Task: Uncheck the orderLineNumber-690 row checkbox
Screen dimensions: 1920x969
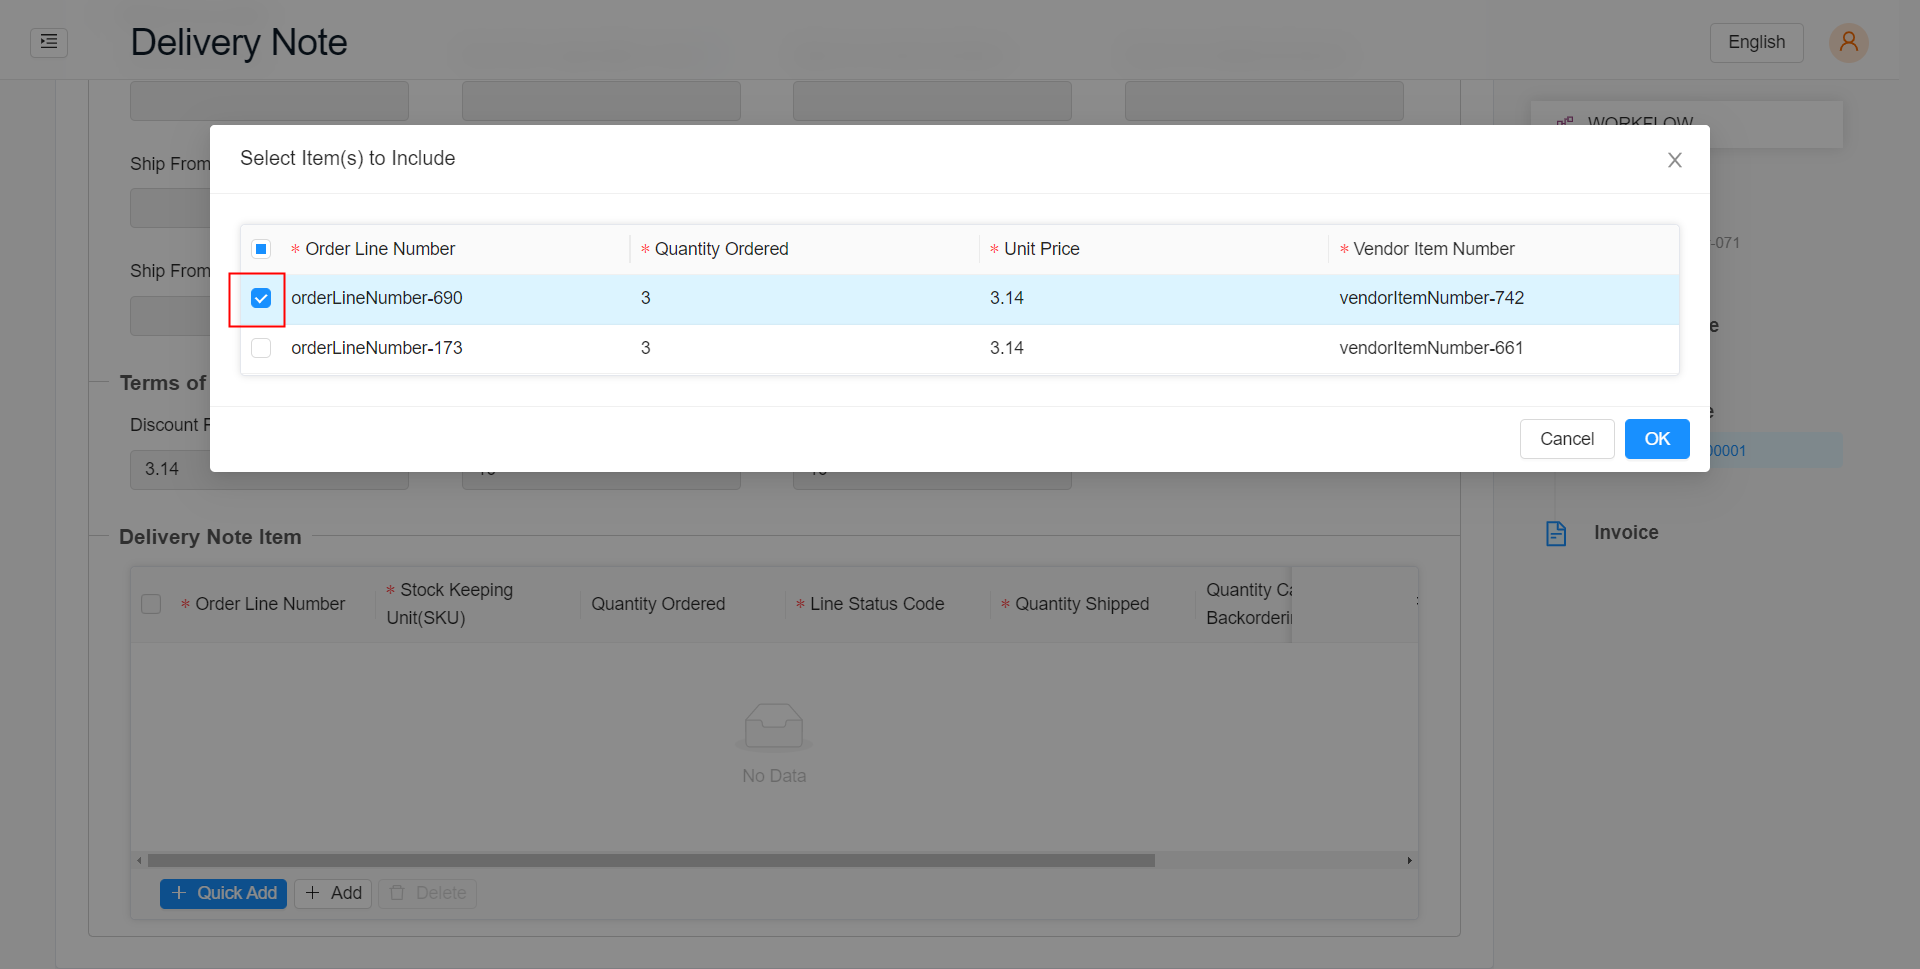Action: [x=261, y=298]
